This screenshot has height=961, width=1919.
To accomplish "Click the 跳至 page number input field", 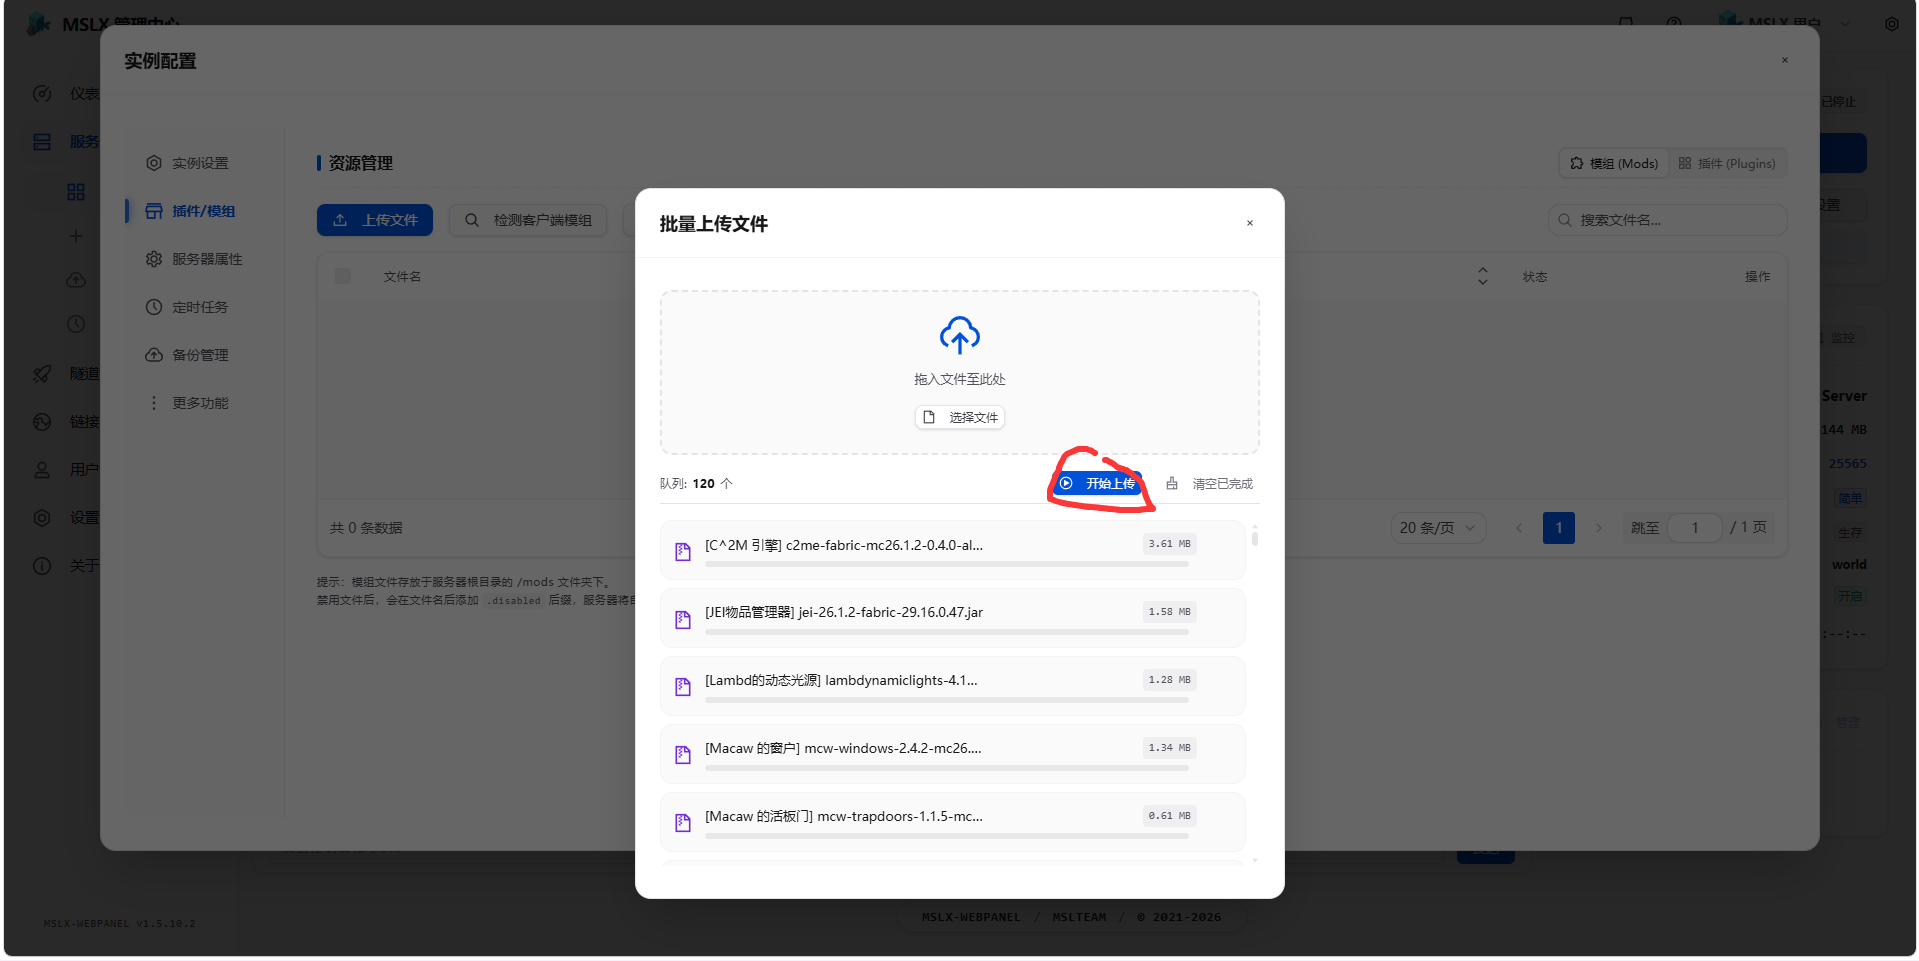I will pyautogui.click(x=1695, y=528).
